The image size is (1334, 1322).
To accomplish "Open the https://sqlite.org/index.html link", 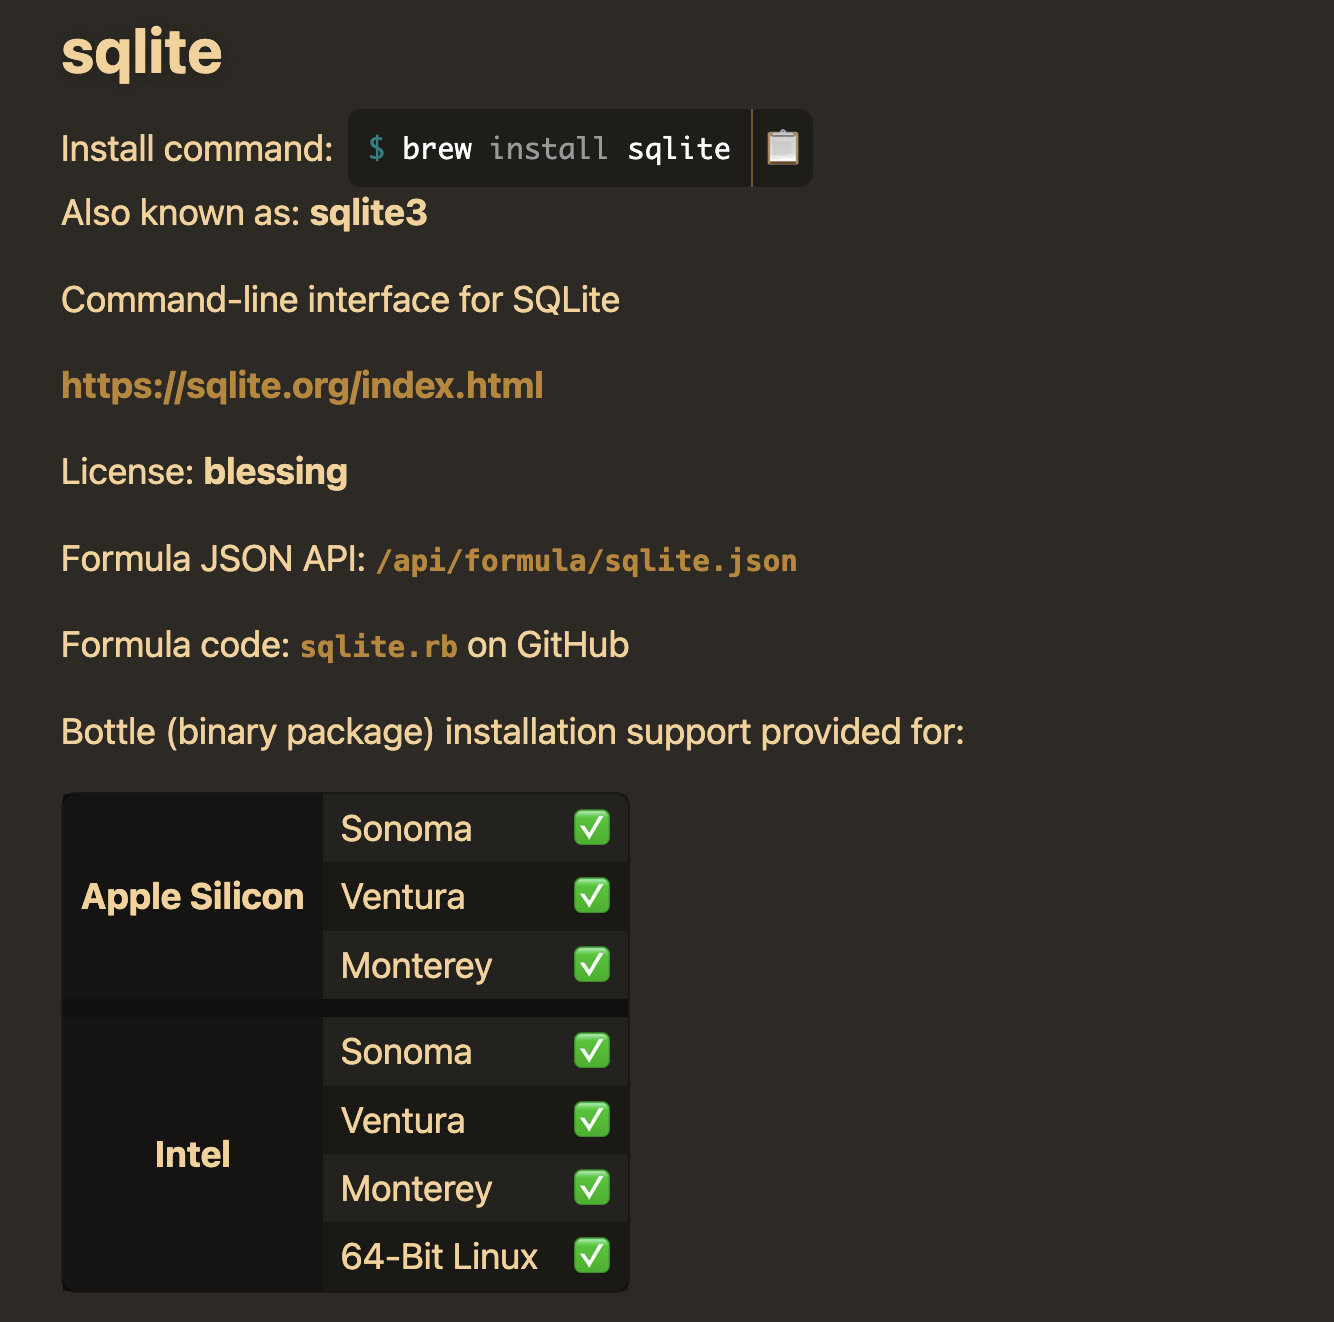I will point(302,385).
